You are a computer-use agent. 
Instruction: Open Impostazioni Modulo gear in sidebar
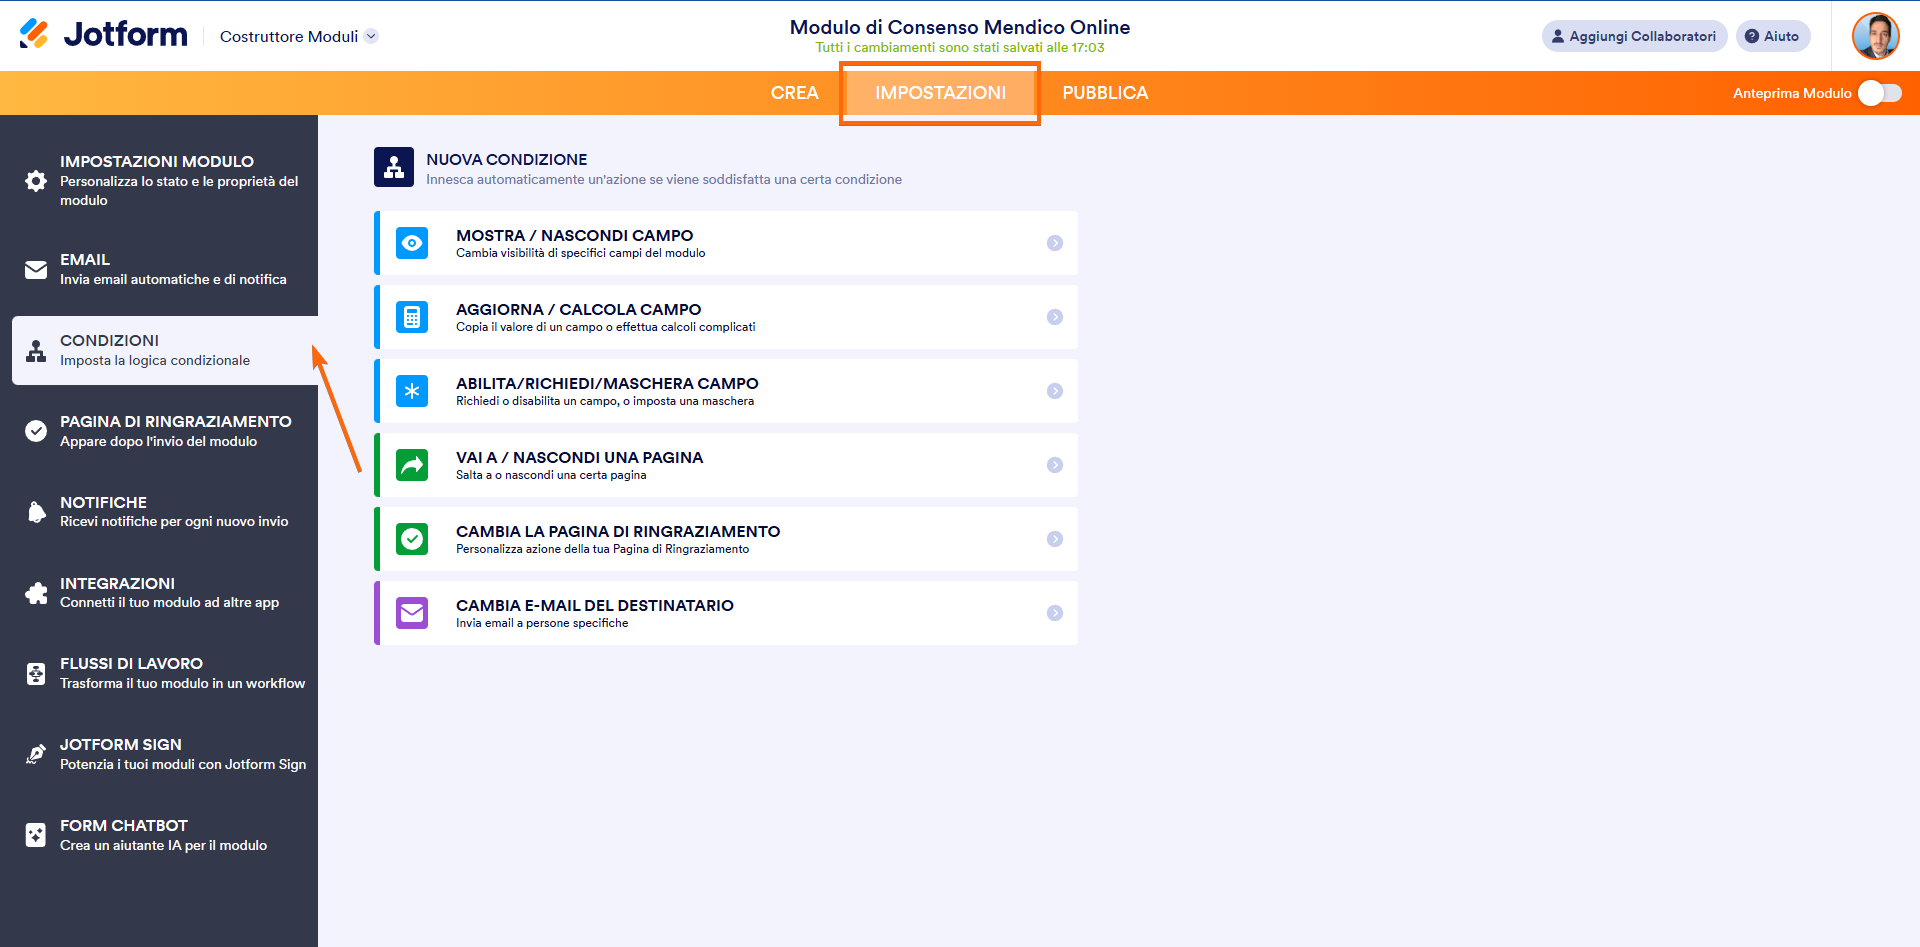tap(36, 181)
